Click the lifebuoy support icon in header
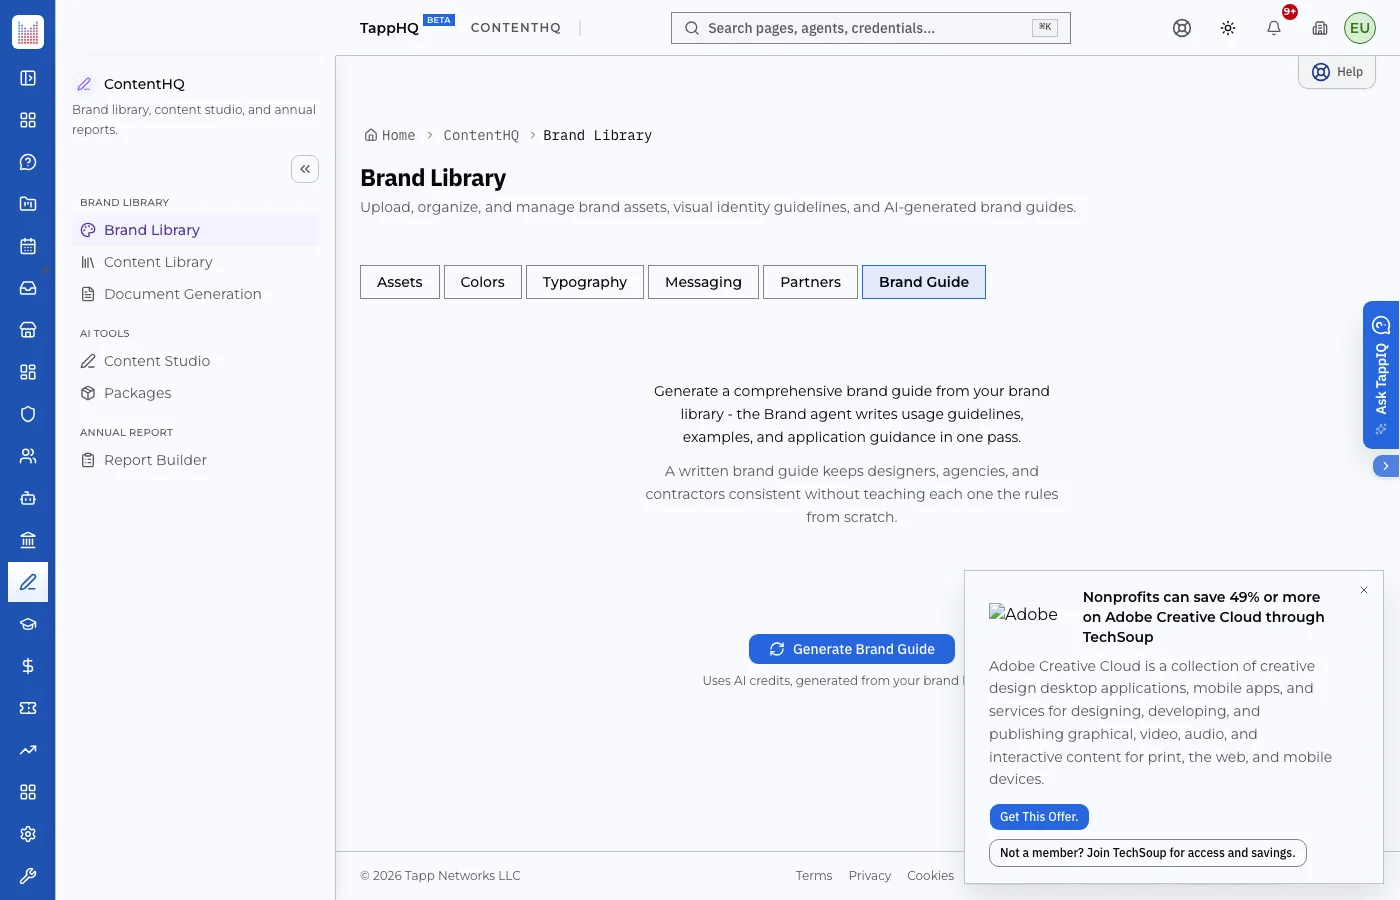Screen dimensions: 1400x900 point(1182,28)
